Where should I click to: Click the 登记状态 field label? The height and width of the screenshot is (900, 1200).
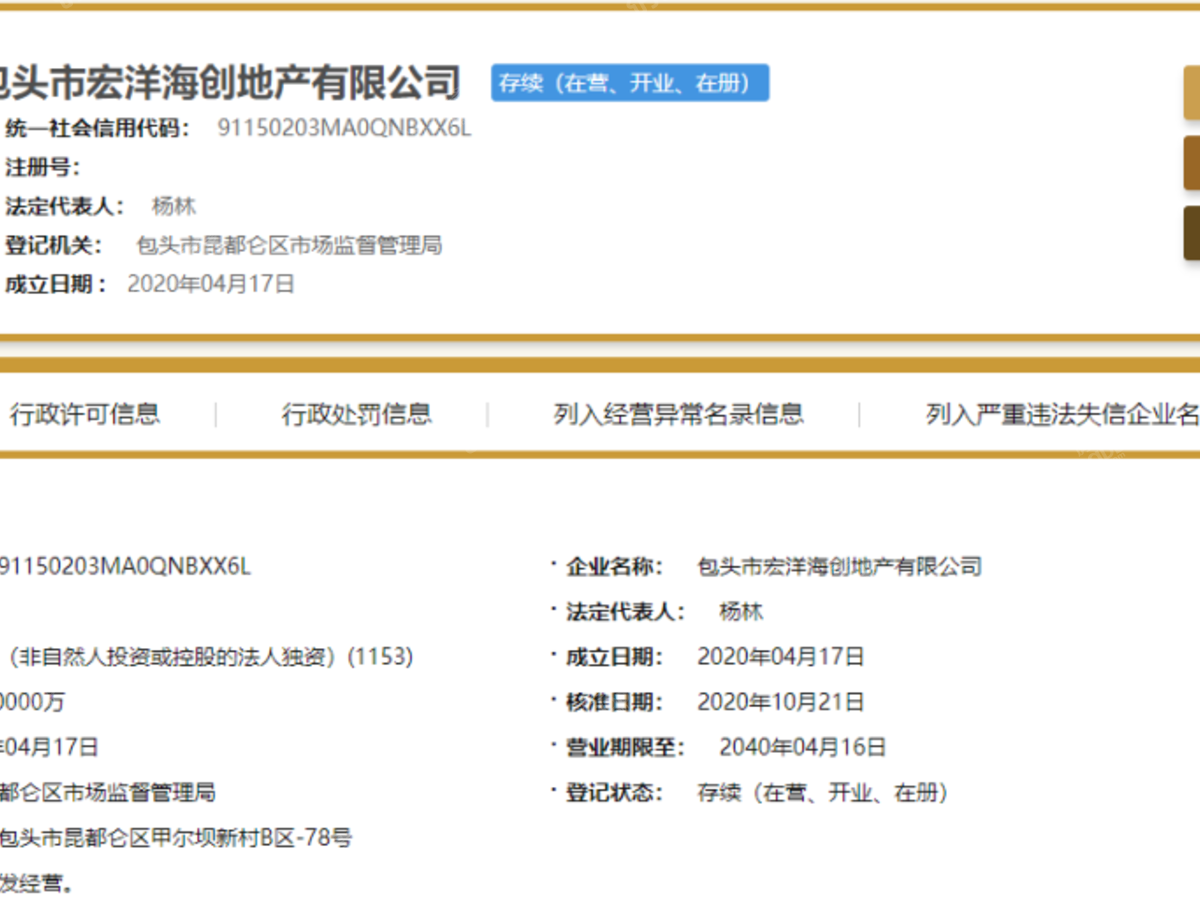[x=615, y=793]
